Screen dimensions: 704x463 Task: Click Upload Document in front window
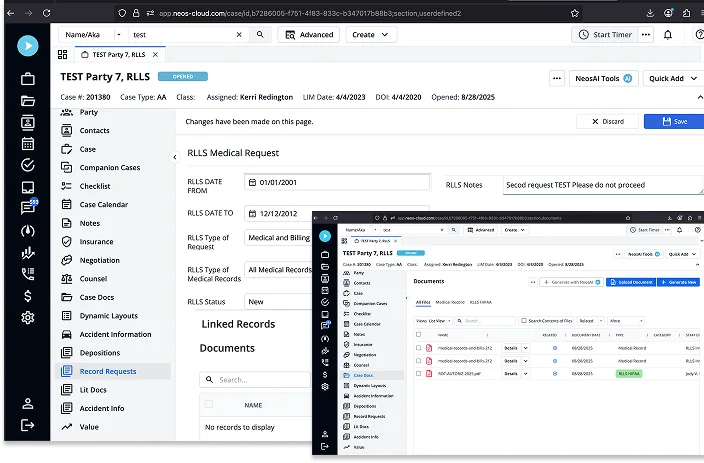point(631,282)
